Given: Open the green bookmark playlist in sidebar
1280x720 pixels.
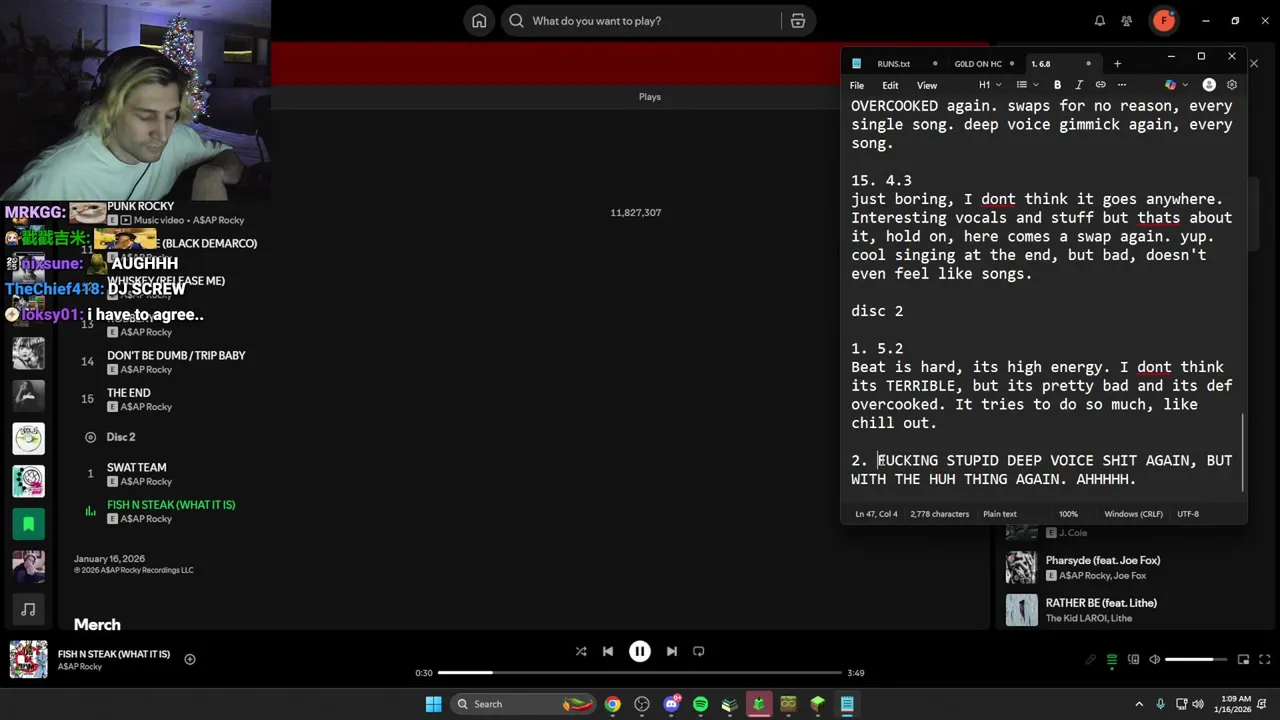Looking at the screenshot, I should (x=28, y=524).
